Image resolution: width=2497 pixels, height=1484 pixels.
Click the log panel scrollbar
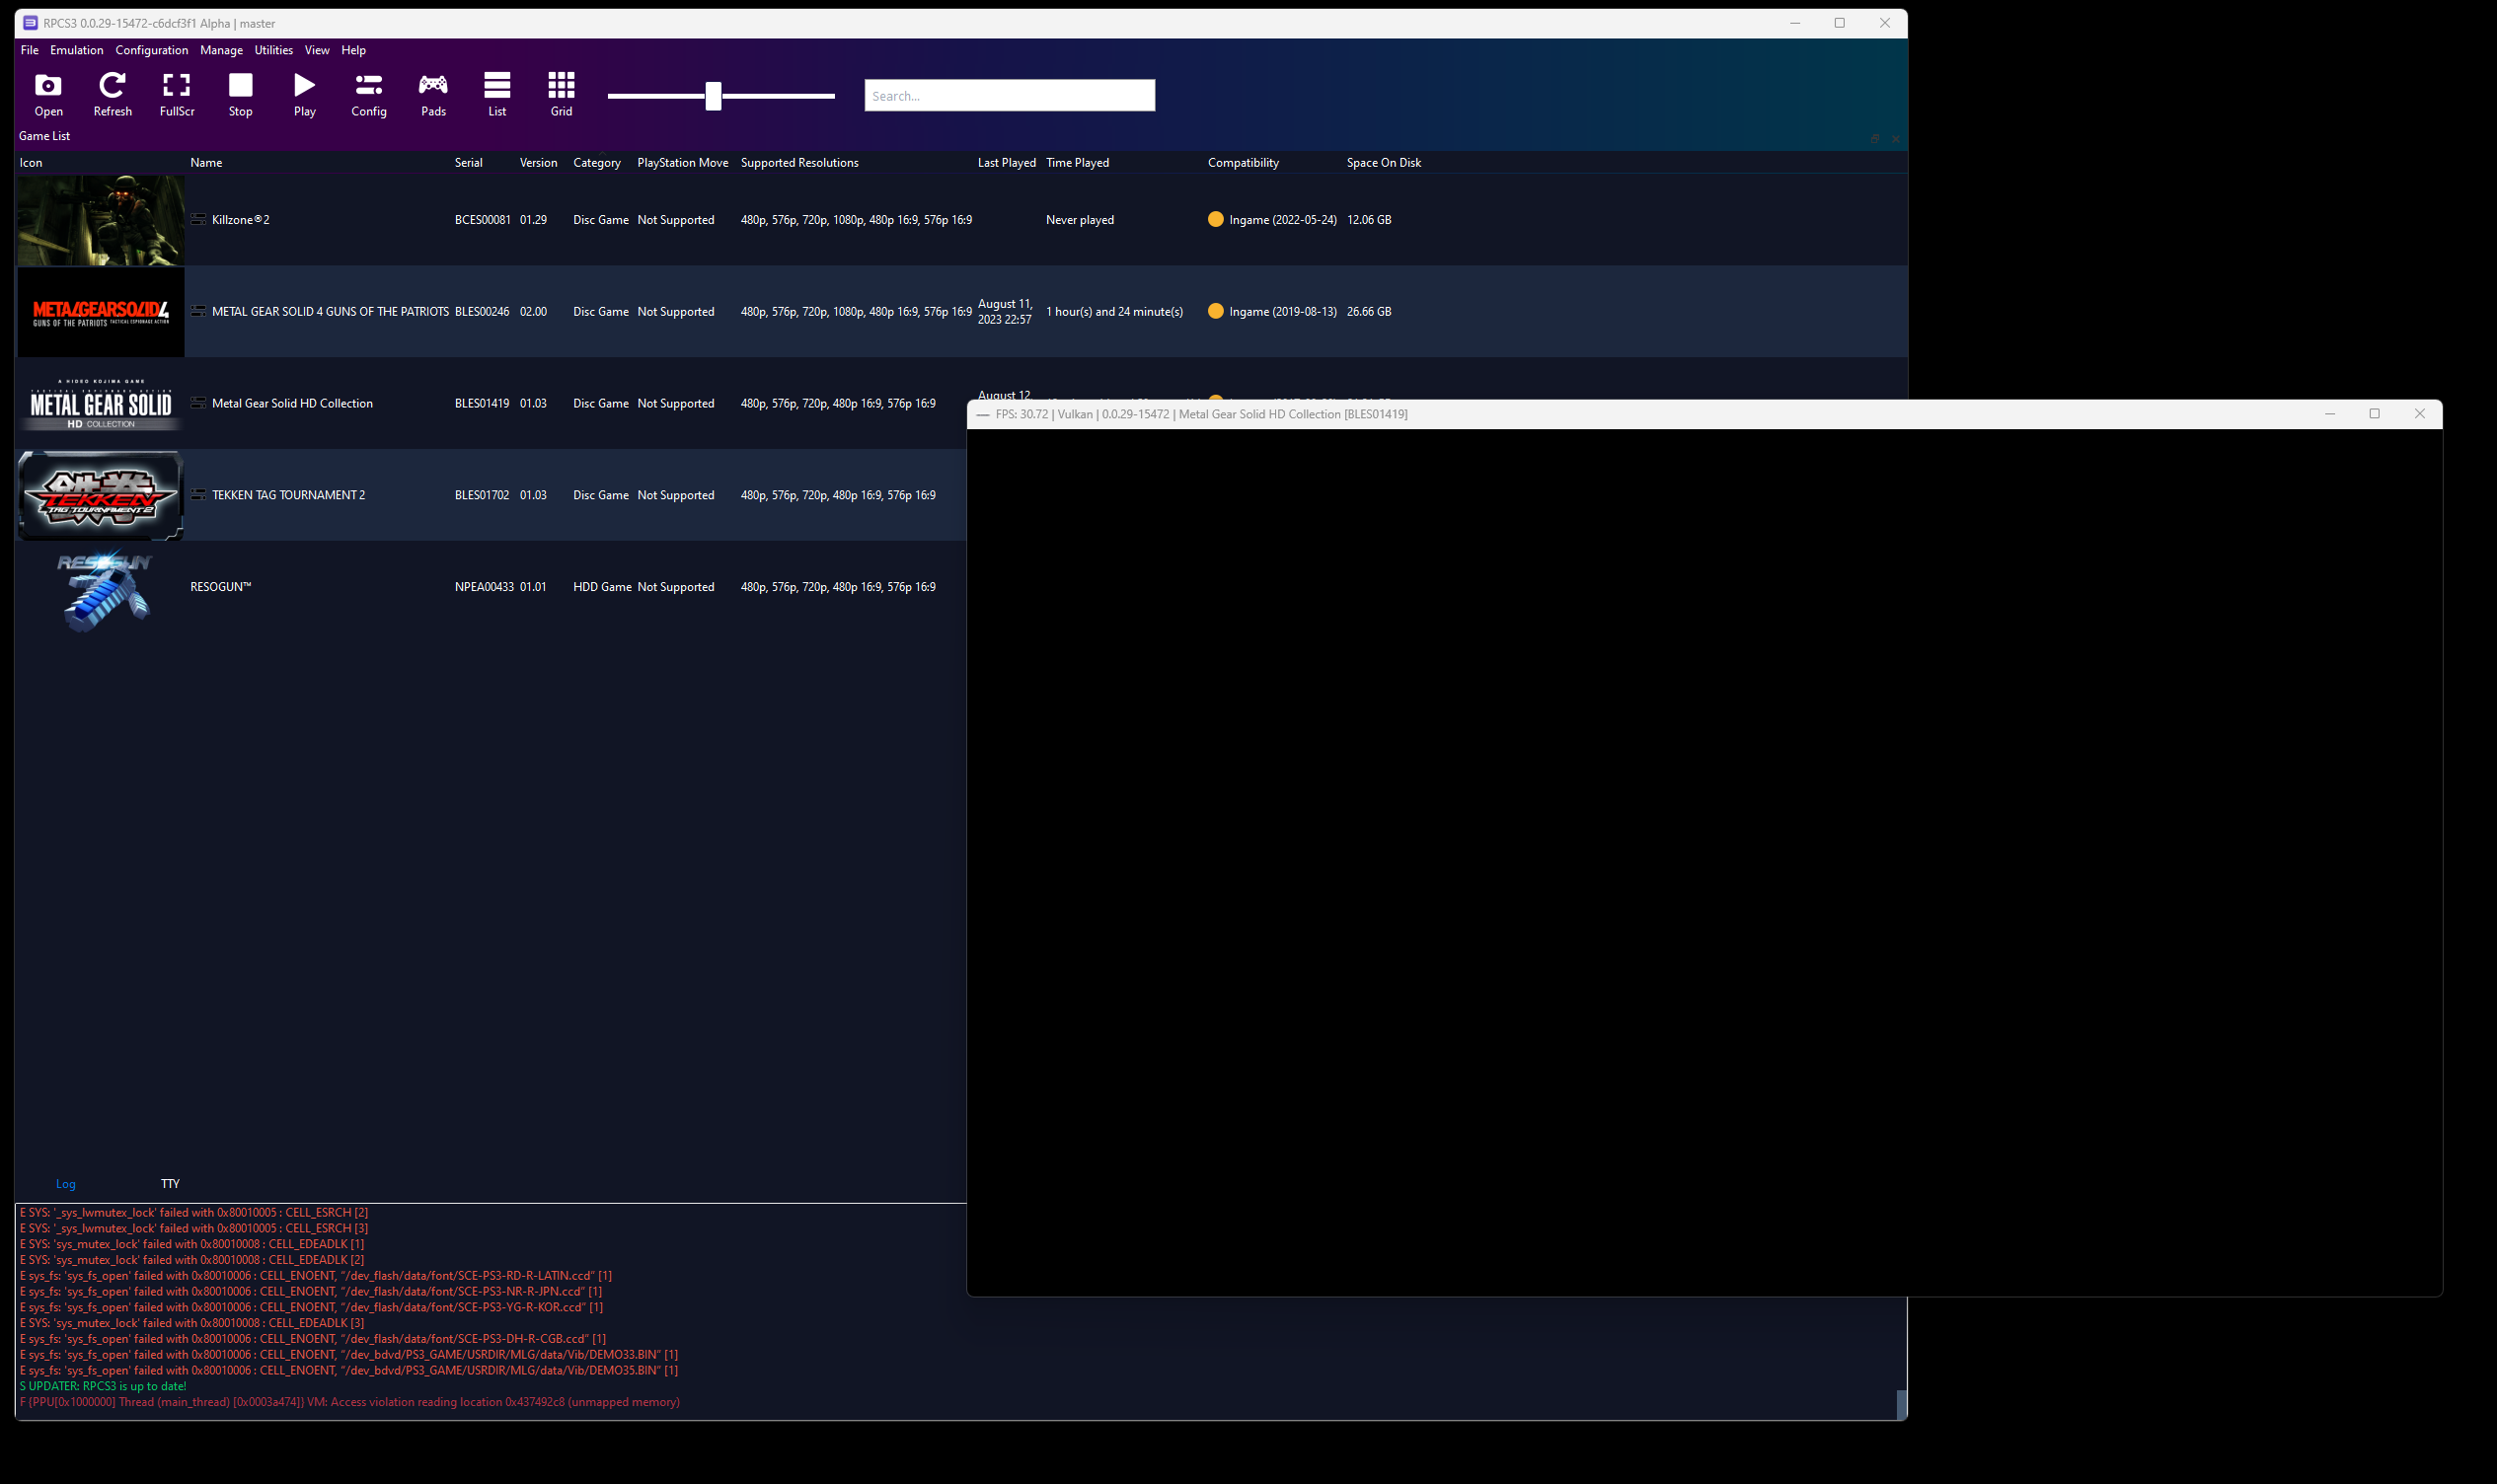[x=1901, y=1404]
